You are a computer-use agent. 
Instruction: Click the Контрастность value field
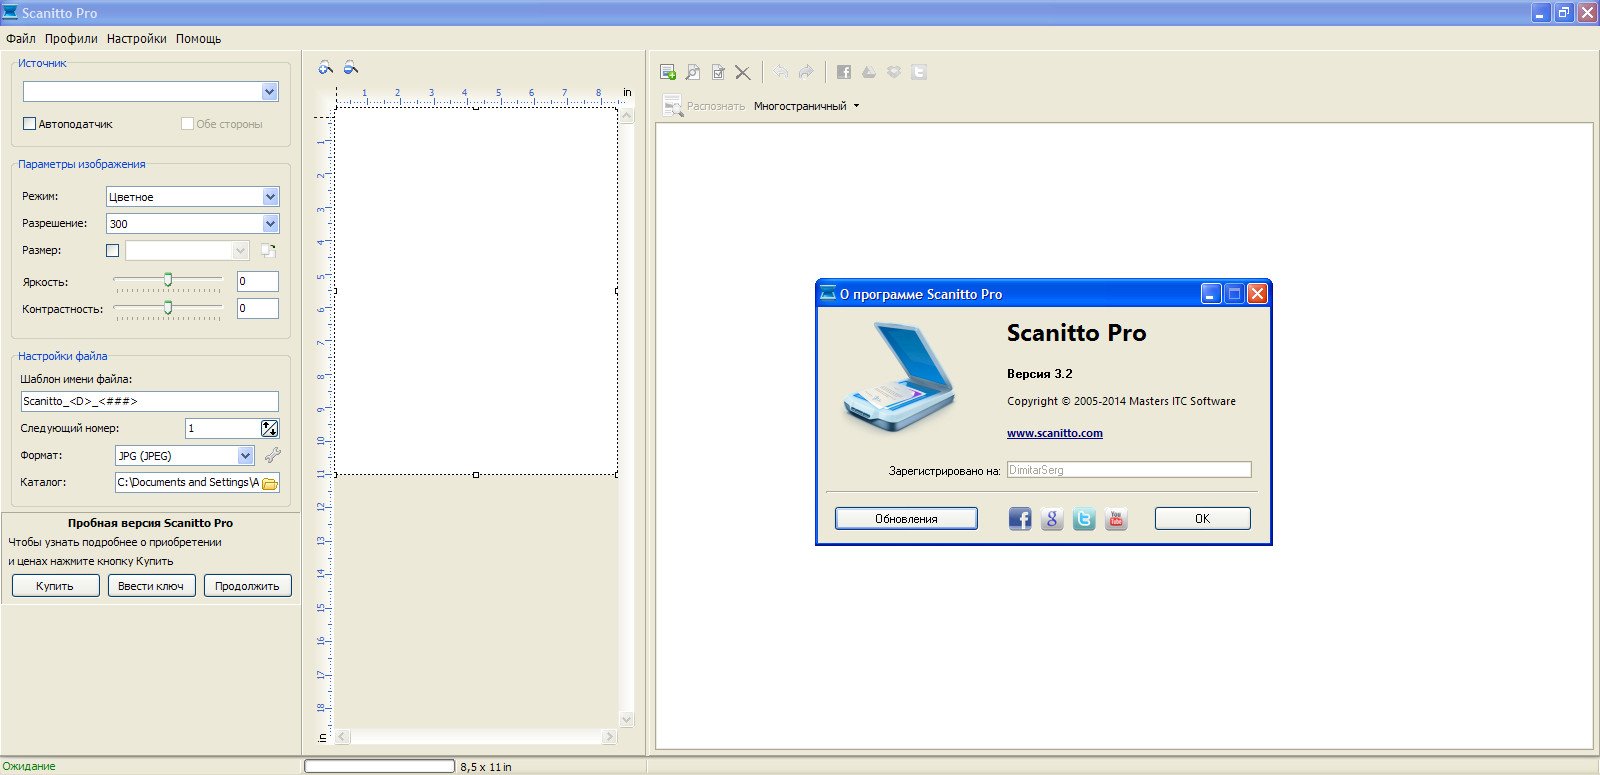coord(257,308)
